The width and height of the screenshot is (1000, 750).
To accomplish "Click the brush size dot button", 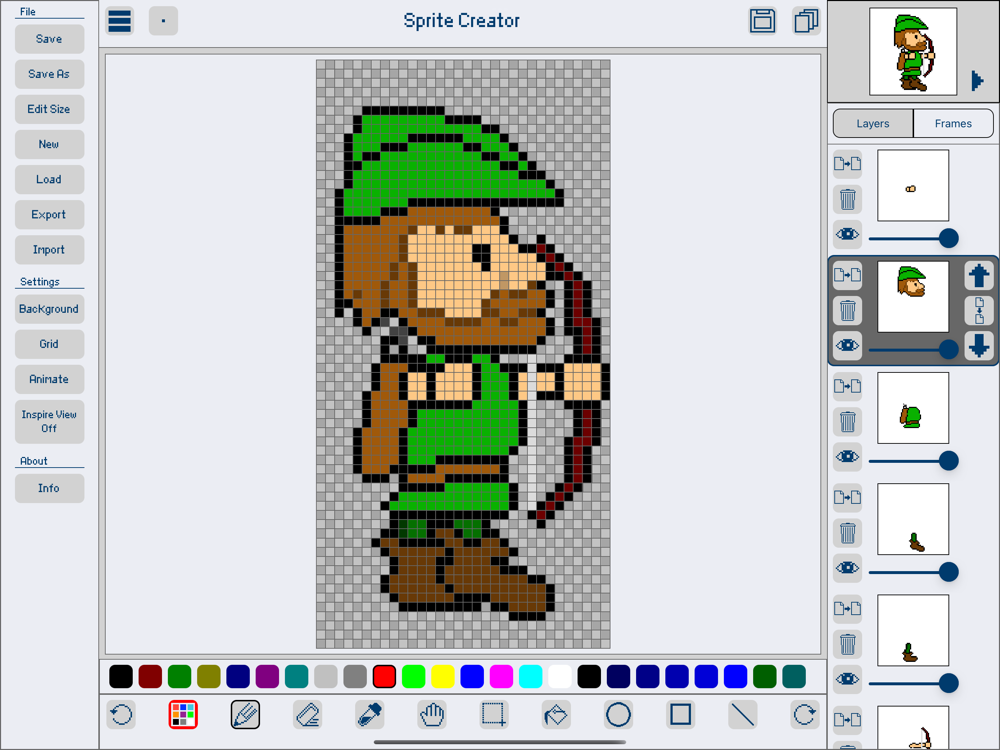I will 163,20.
